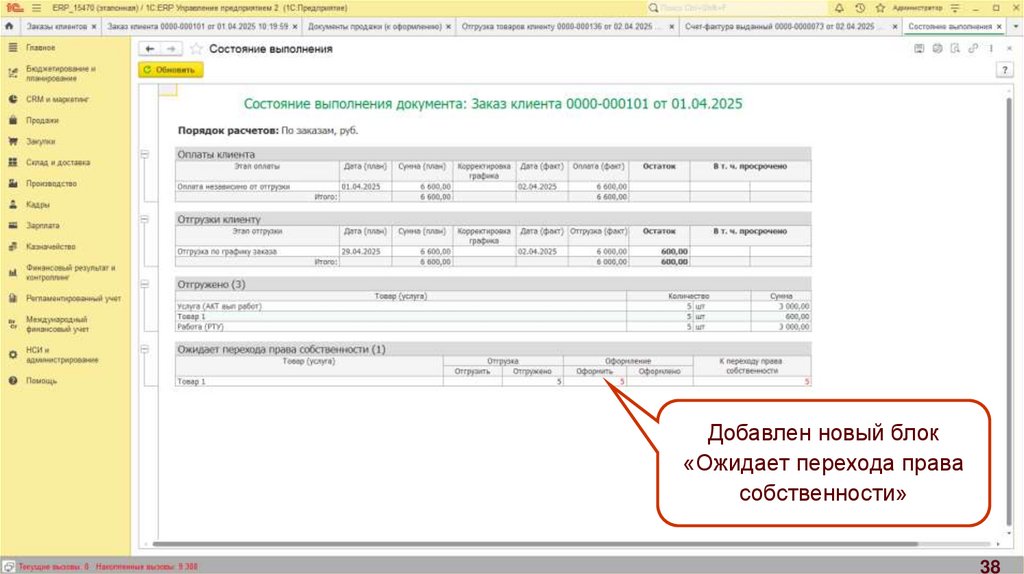The width and height of the screenshot is (1024, 574).
Task: Collapse the Отгрузки клиенту group
Action: click(x=145, y=219)
